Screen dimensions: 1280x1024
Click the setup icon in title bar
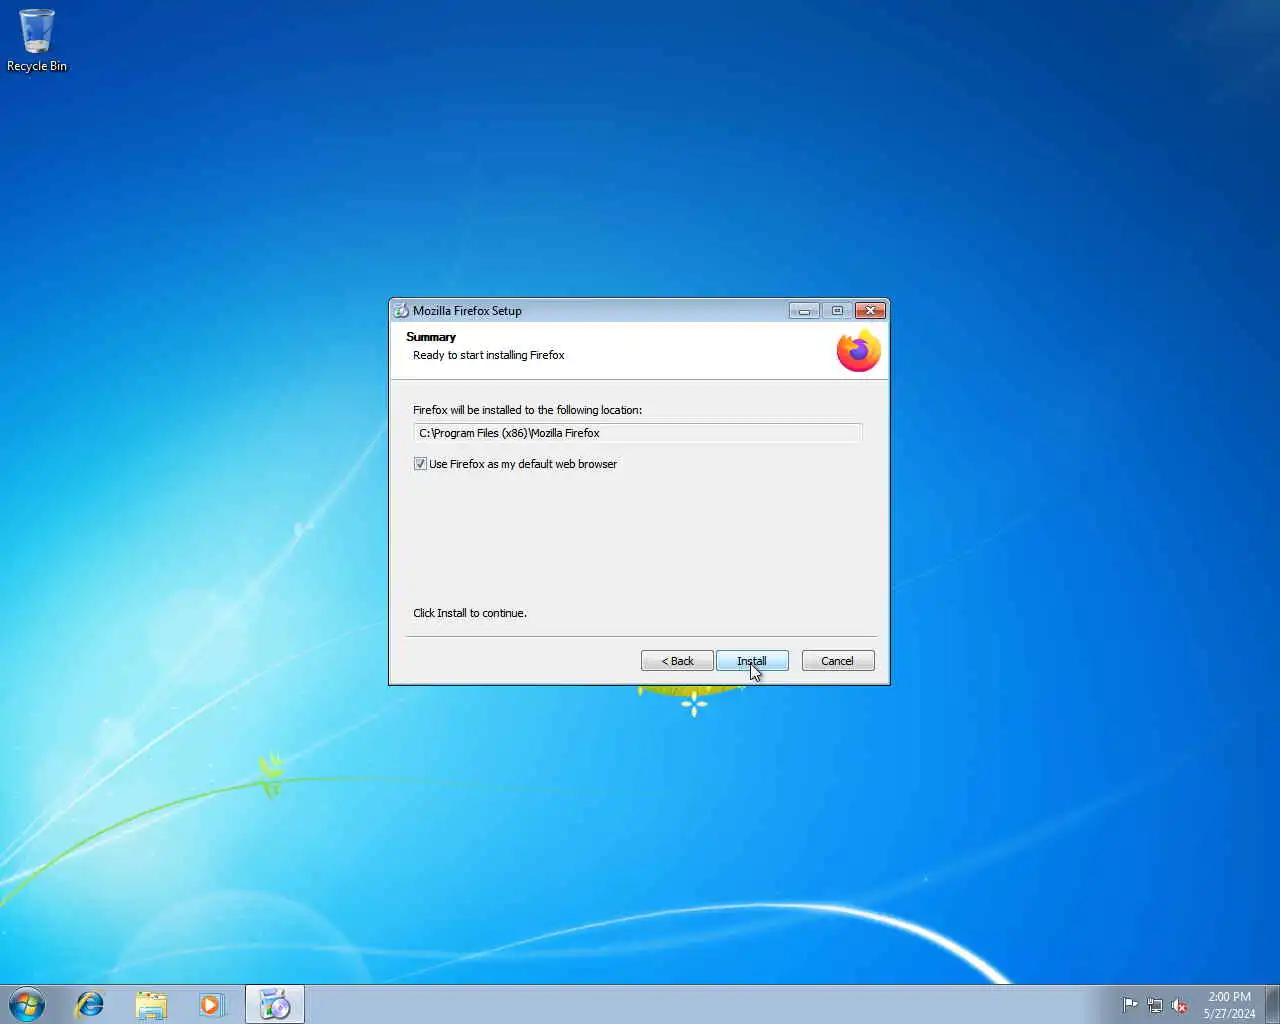tap(401, 311)
